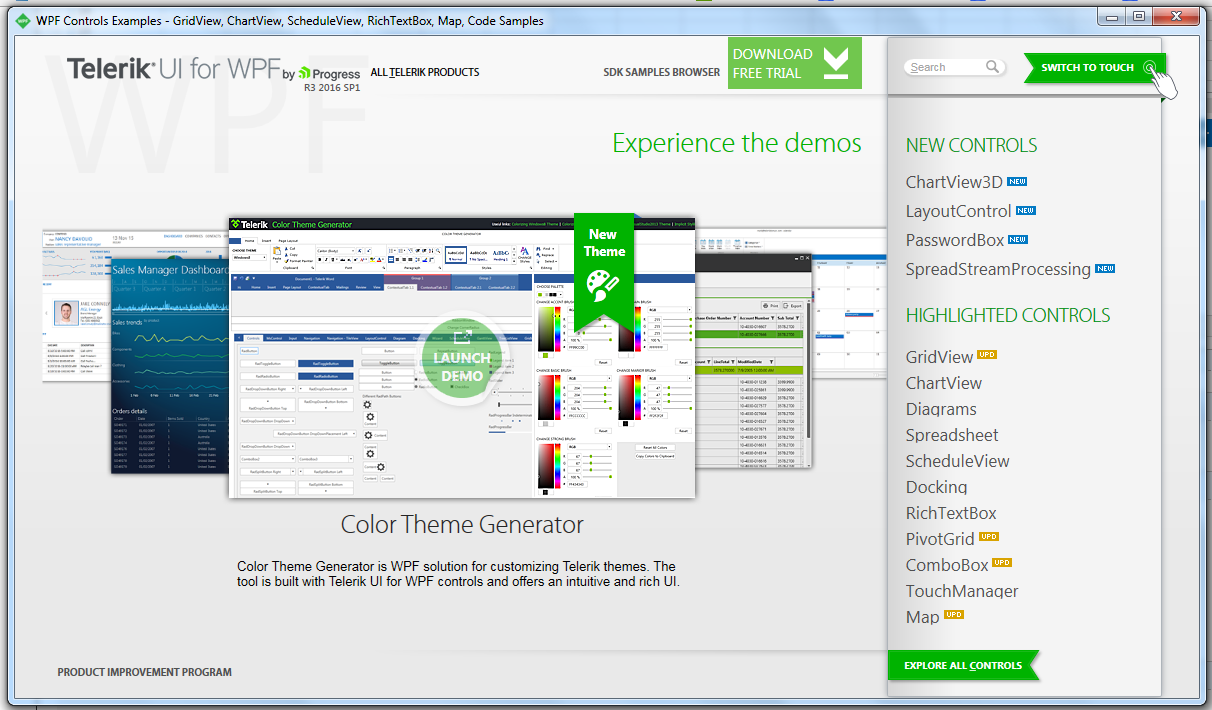The width and height of the screenshot is (1212, 710).
Task: Click Switch to Touch button
Action: (x=1094, y=68)
